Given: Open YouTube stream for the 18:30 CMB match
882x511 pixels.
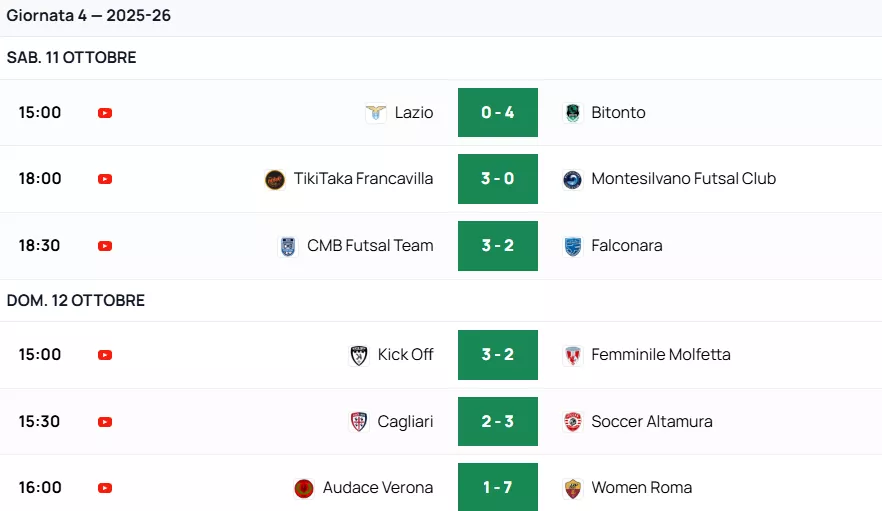Looking at the screenshot, I should 105,246.
